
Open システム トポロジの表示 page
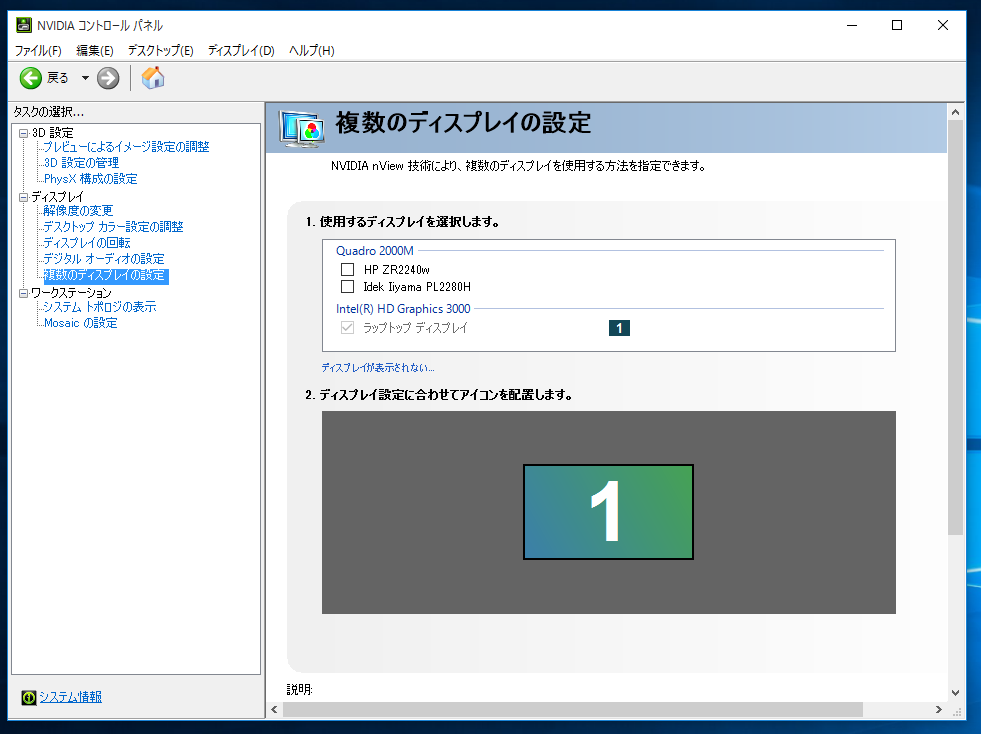click(99, 307)
